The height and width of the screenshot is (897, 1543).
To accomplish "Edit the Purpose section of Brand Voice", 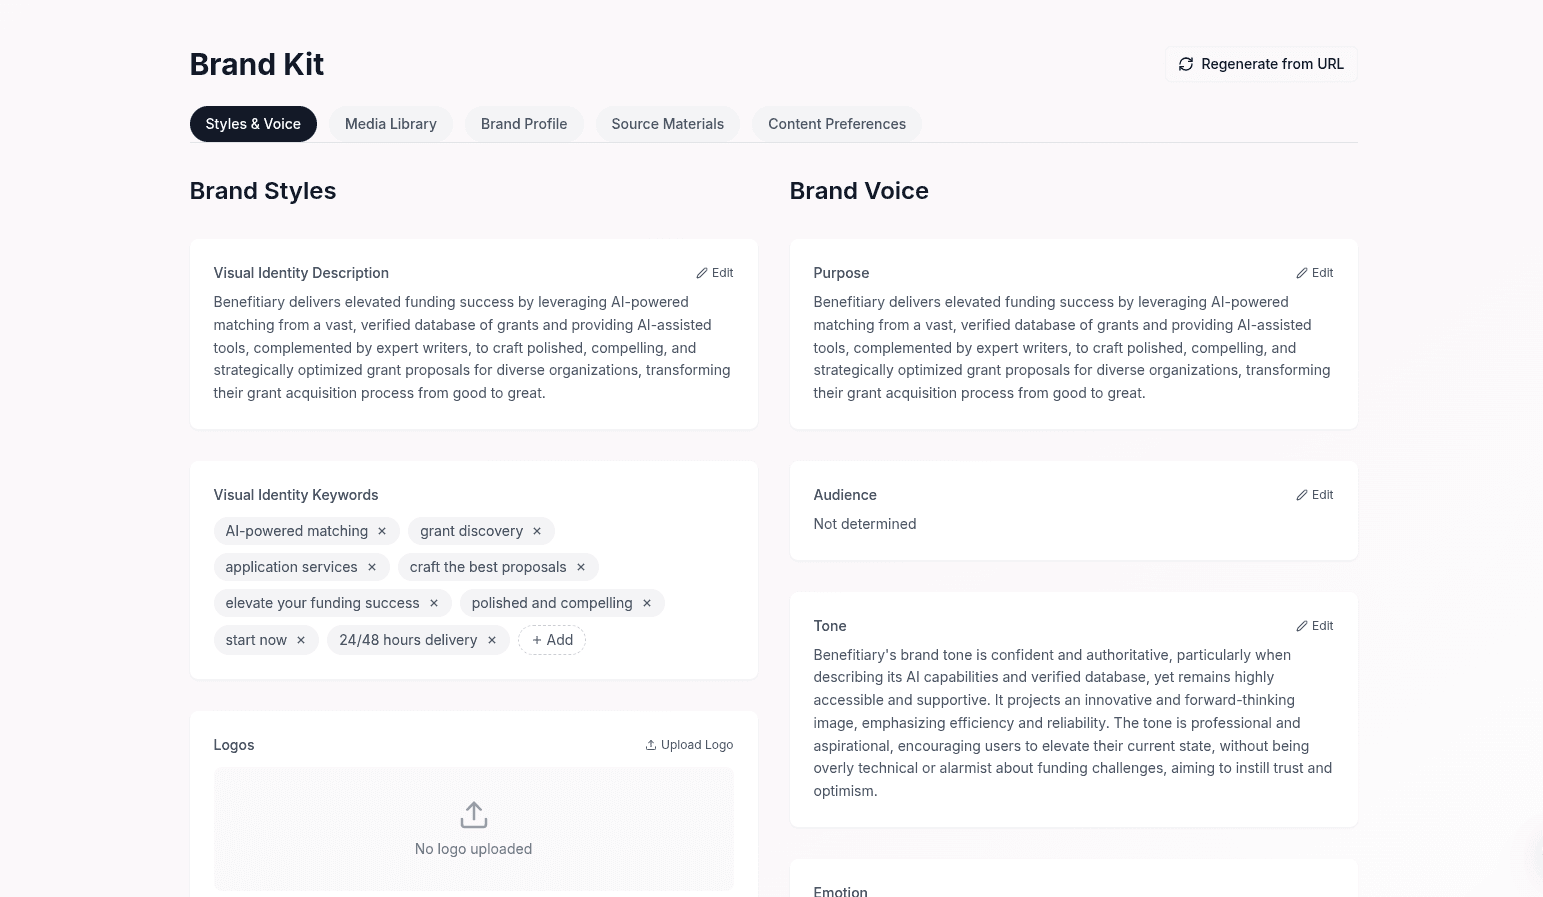I will pos(1314,272).
